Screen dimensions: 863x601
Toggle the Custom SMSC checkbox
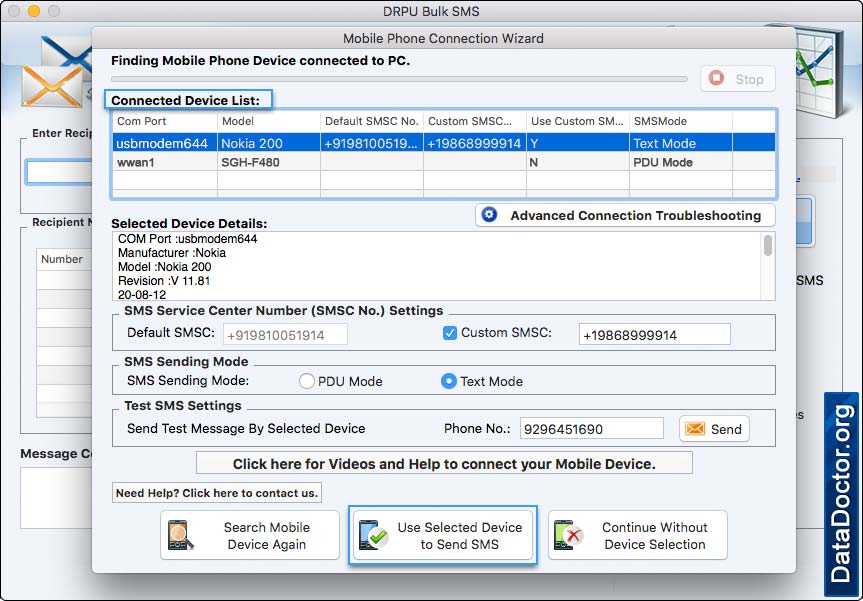point(450,333)
